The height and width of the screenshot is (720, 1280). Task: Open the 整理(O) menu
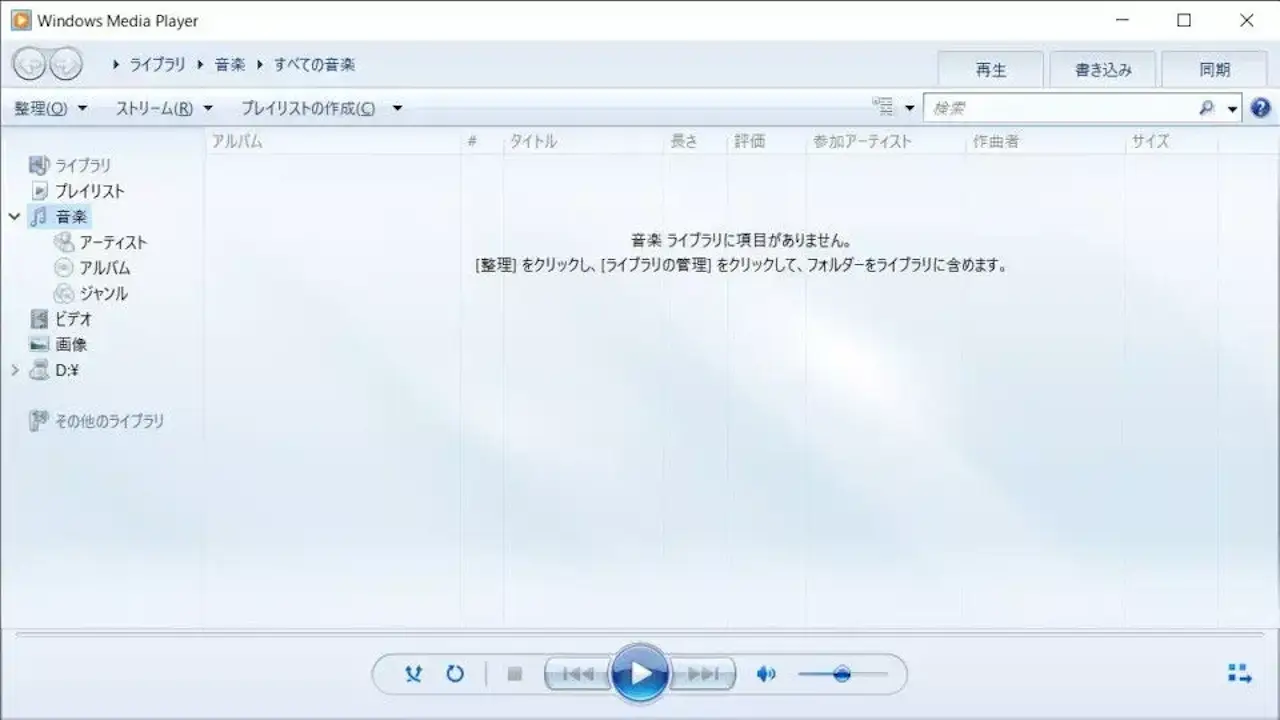click(51, 108)
